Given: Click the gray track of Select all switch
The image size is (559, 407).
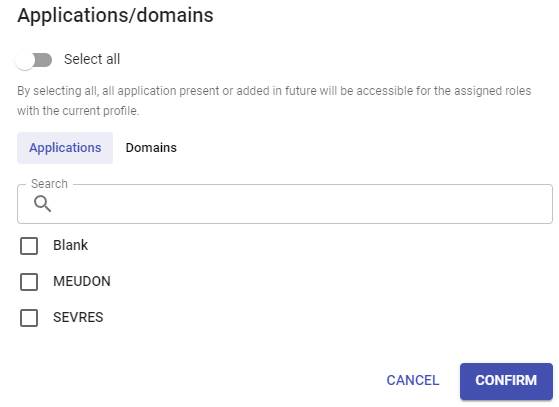Looking at the screenshot, I should point(43,60).
